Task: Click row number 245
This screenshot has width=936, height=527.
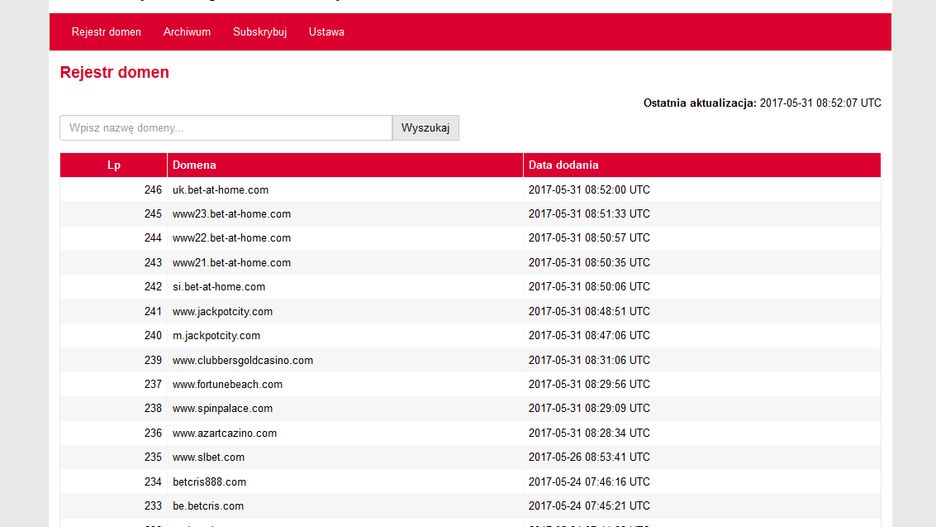Action: [153, 214]
